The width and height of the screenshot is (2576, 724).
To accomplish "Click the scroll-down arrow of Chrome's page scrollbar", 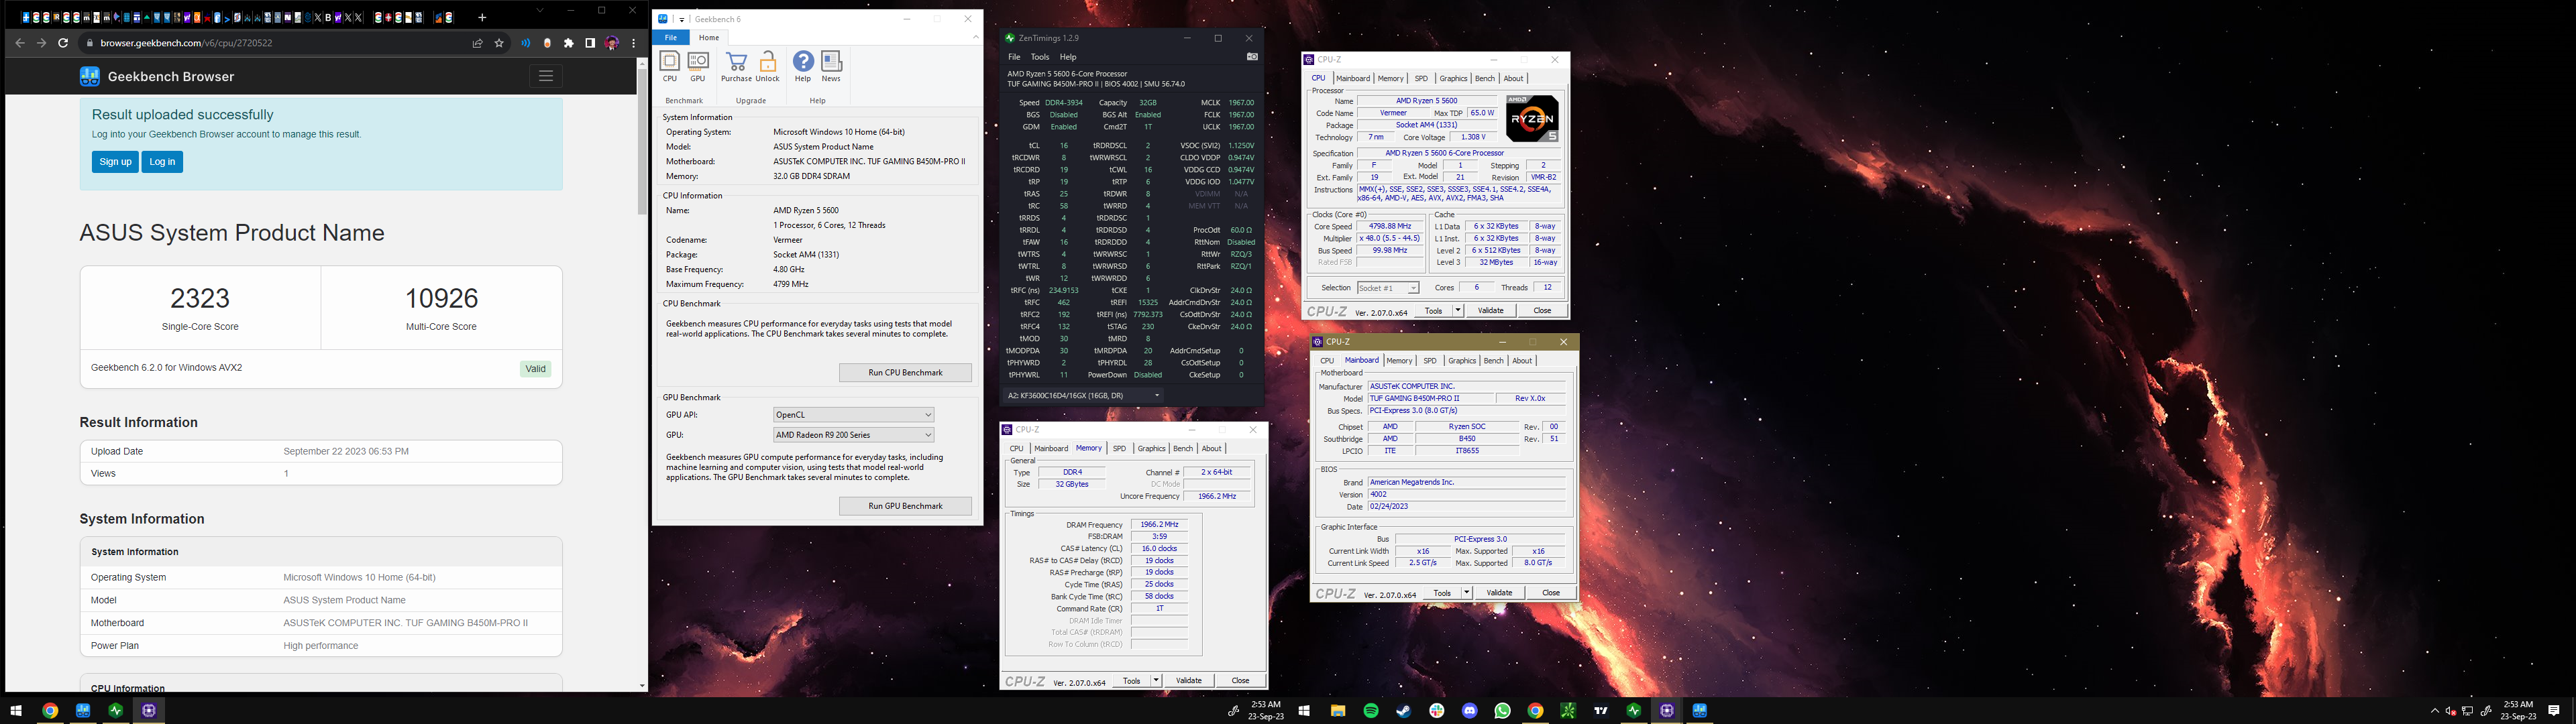I will 642,686.
